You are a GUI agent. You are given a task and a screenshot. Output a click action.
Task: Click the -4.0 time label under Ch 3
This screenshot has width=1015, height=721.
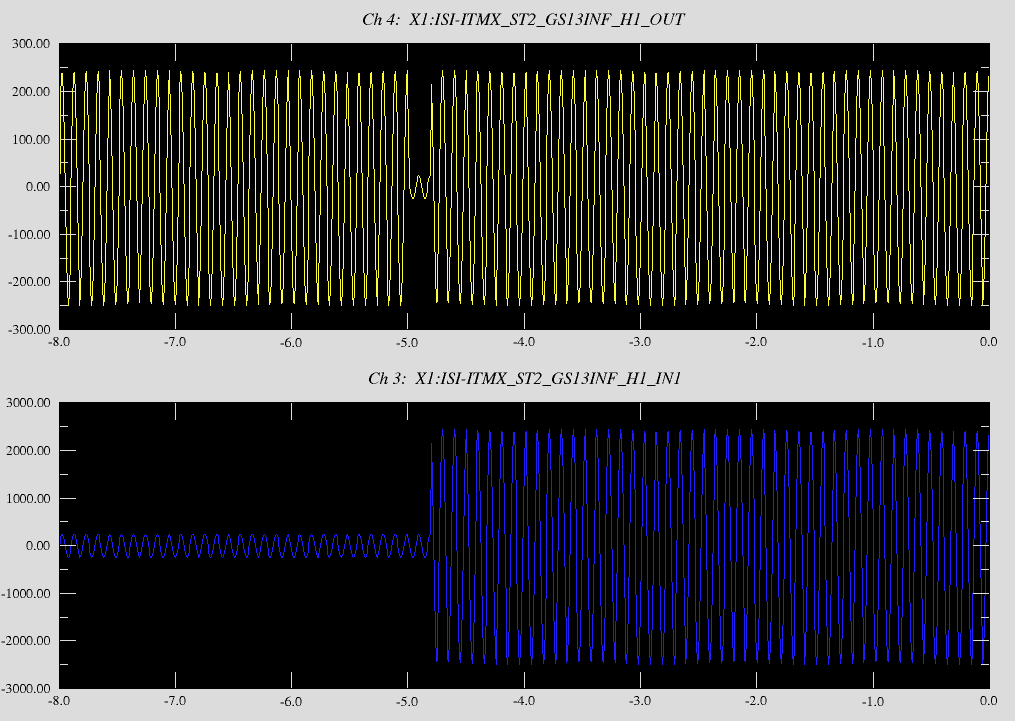[x=524, y=701]
